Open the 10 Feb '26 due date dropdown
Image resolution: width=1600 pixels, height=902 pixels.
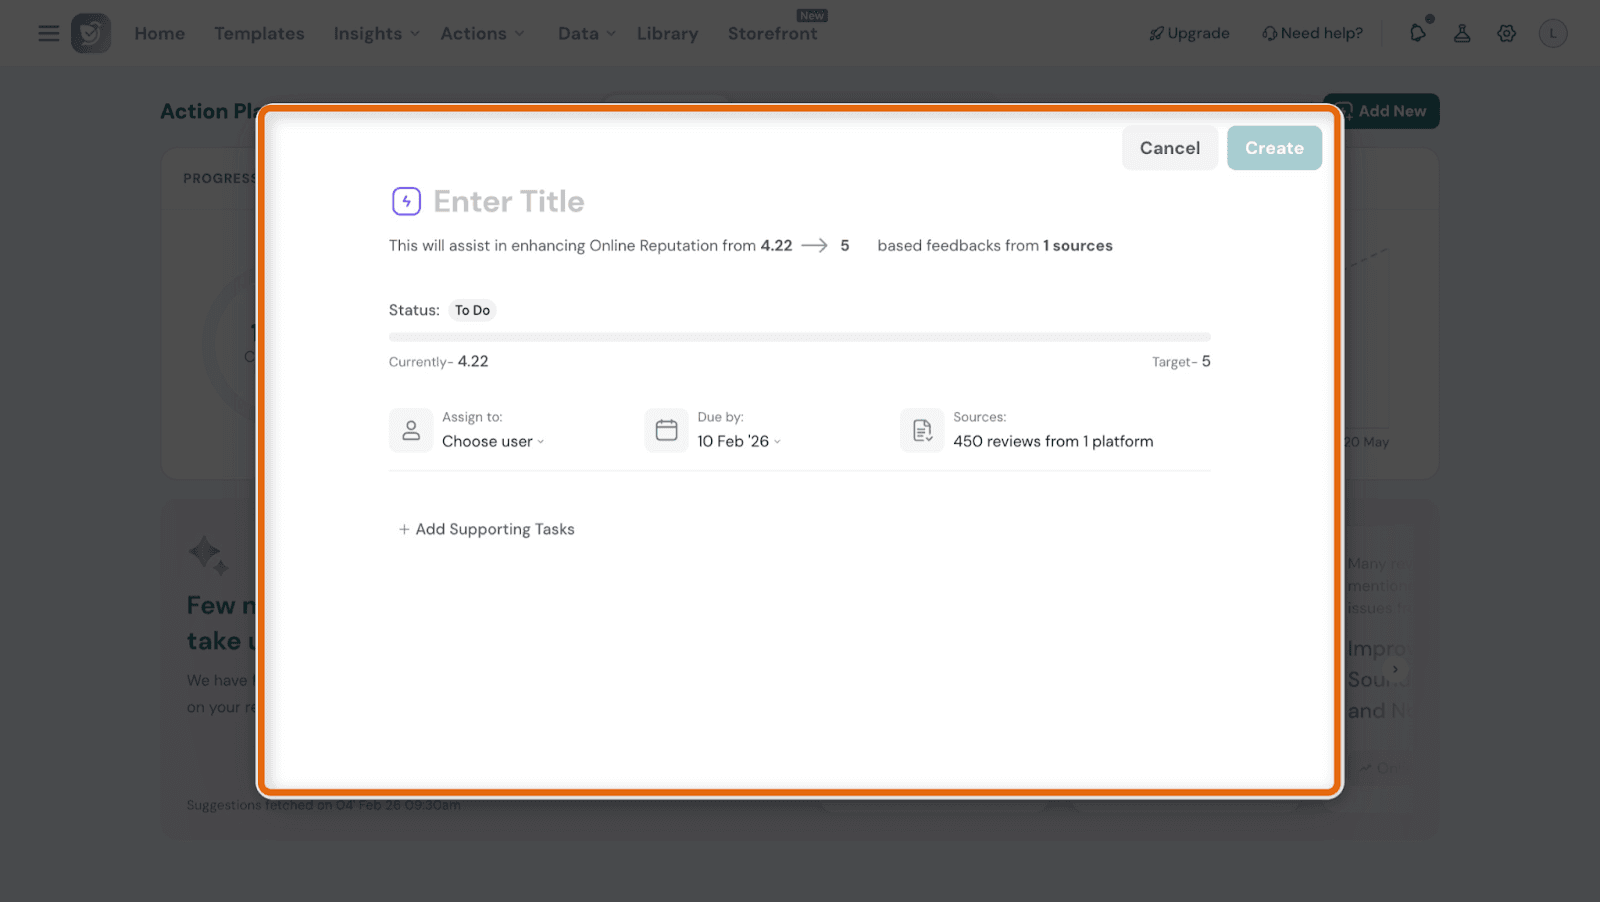(x=738, y=441)
